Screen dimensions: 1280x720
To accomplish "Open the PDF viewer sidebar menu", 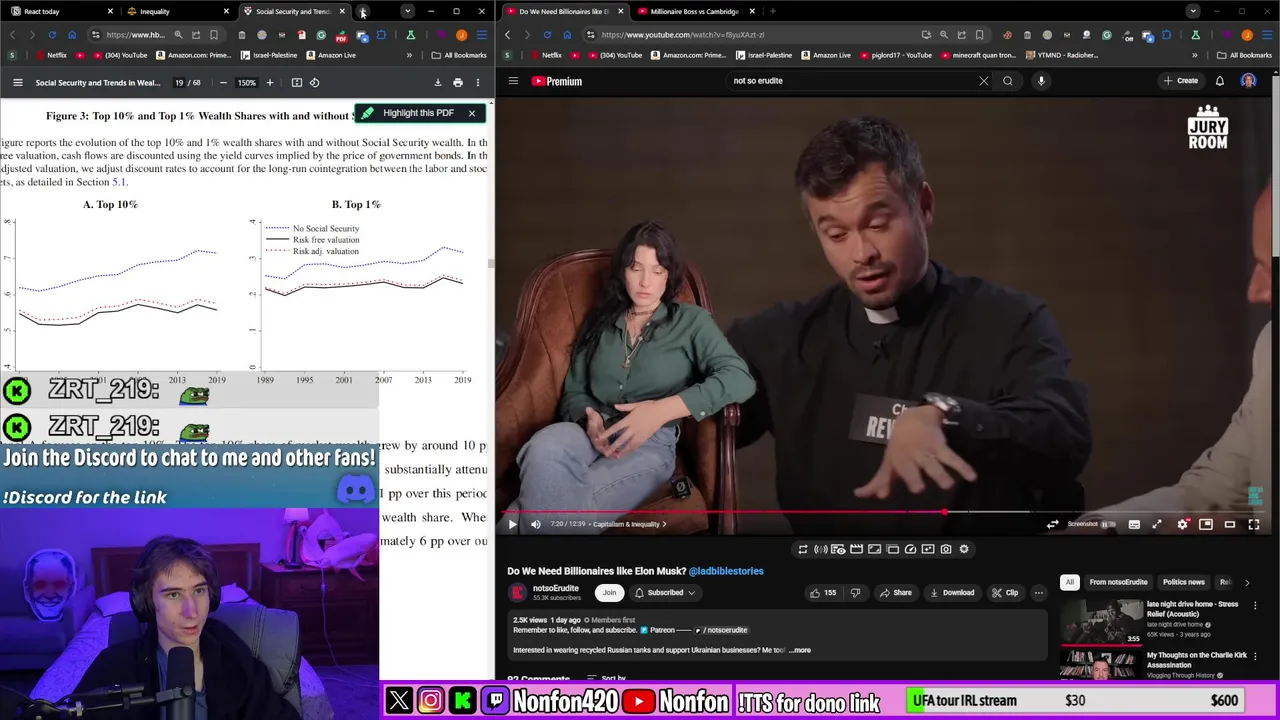I will (17, 82).
